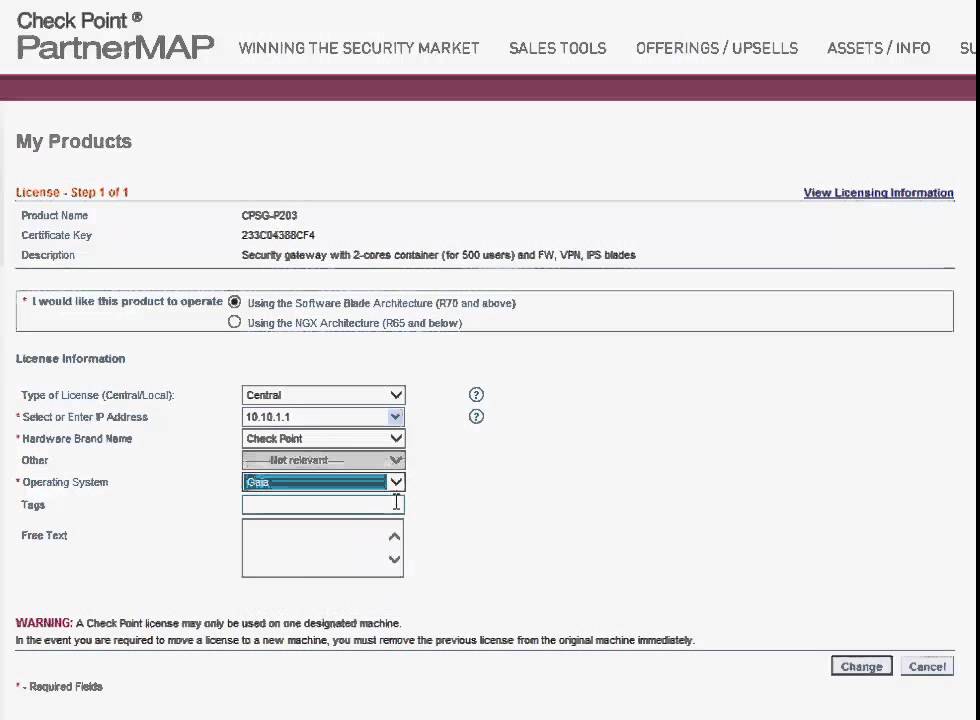Click product name value CPSG-P203

[269, 215]
